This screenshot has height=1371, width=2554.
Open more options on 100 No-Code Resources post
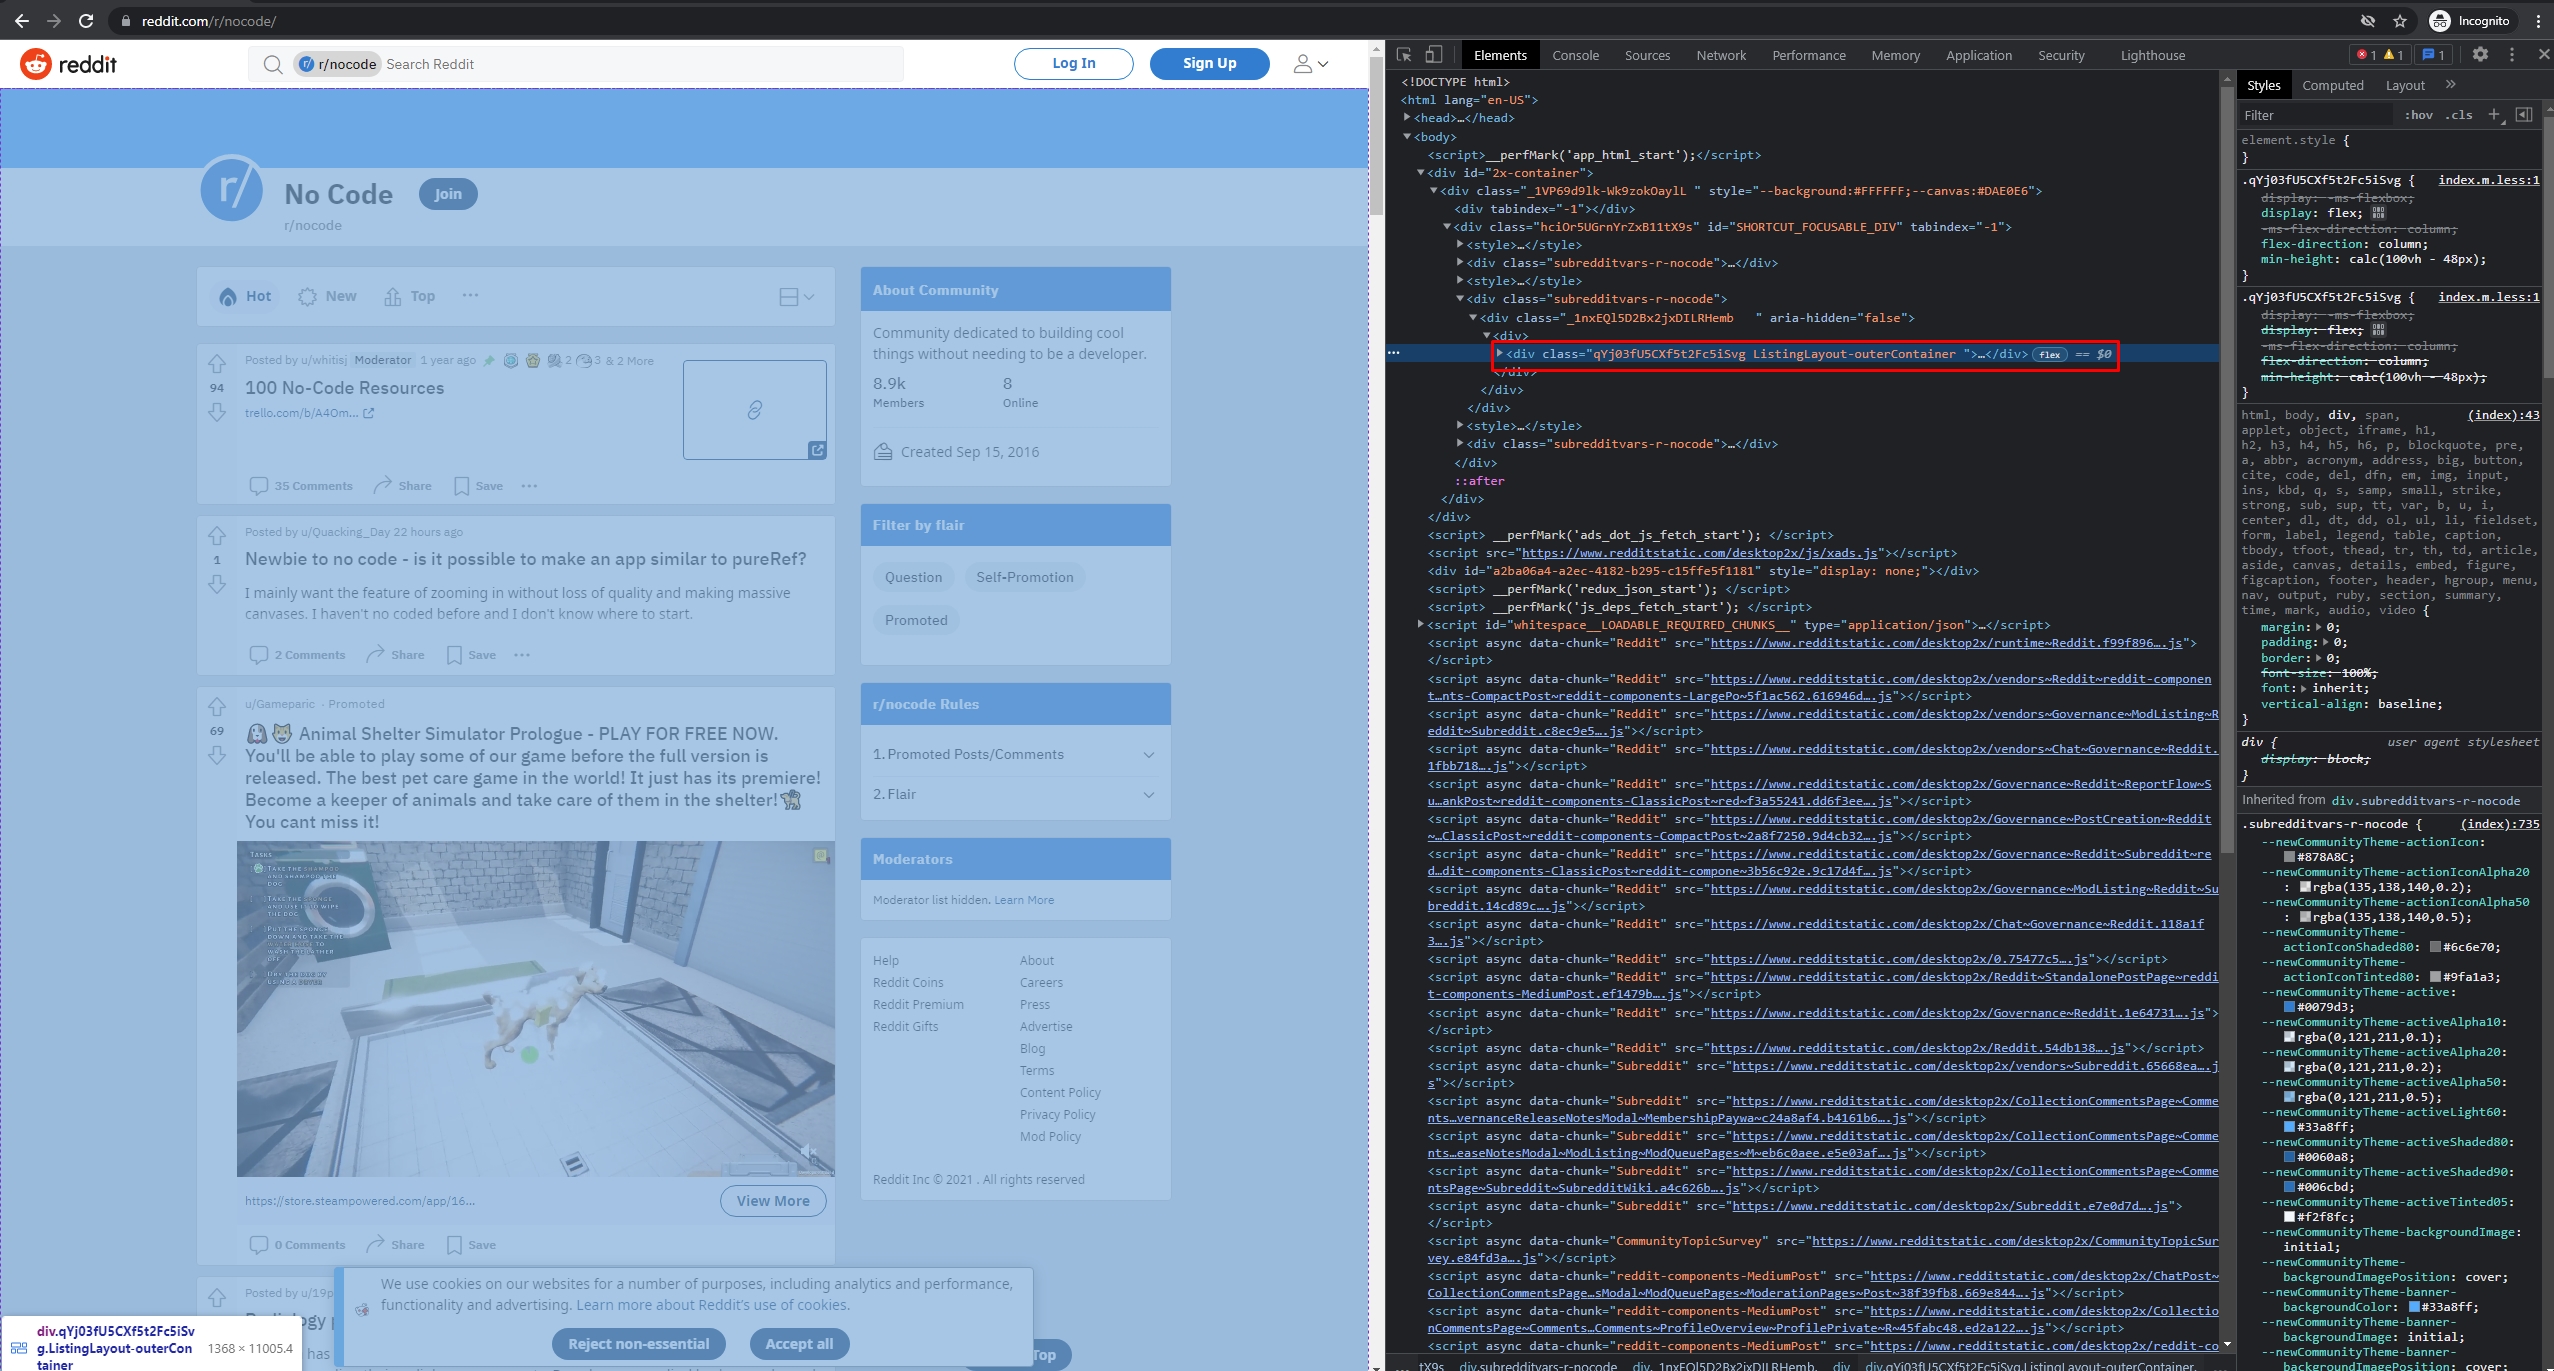529,486
